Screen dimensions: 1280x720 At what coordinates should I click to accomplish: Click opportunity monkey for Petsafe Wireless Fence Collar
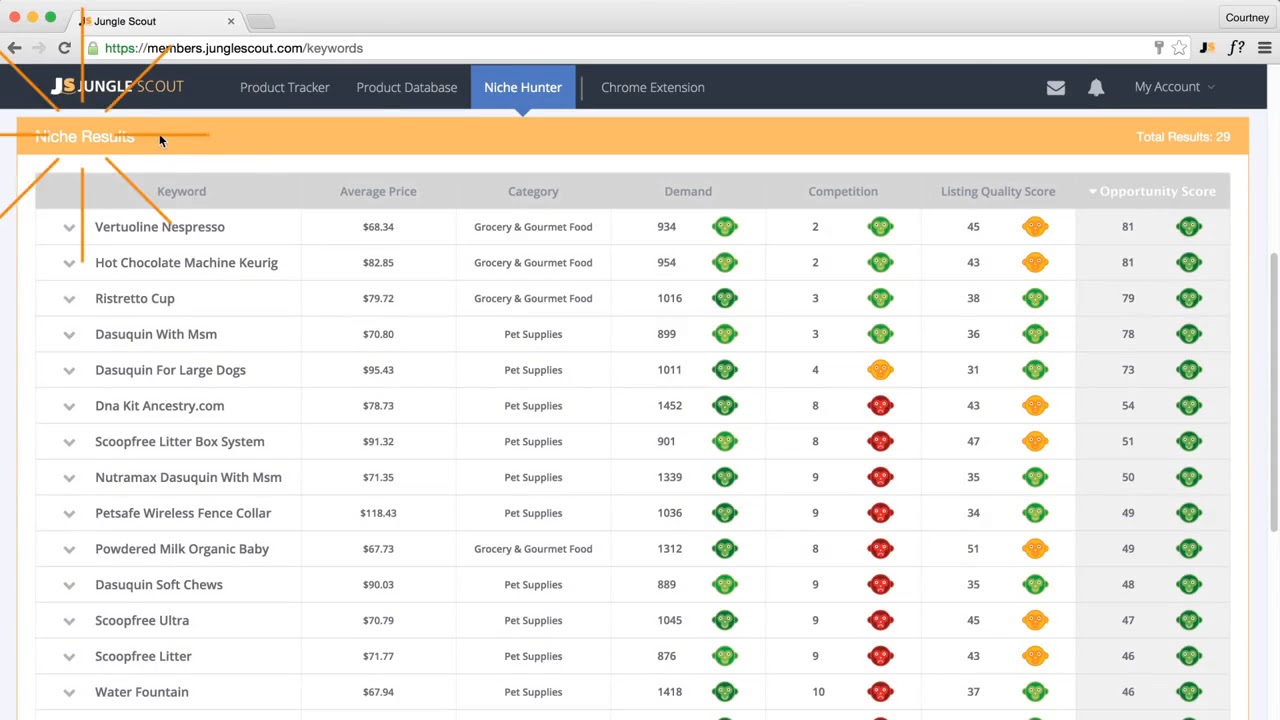coord(1189,513)
